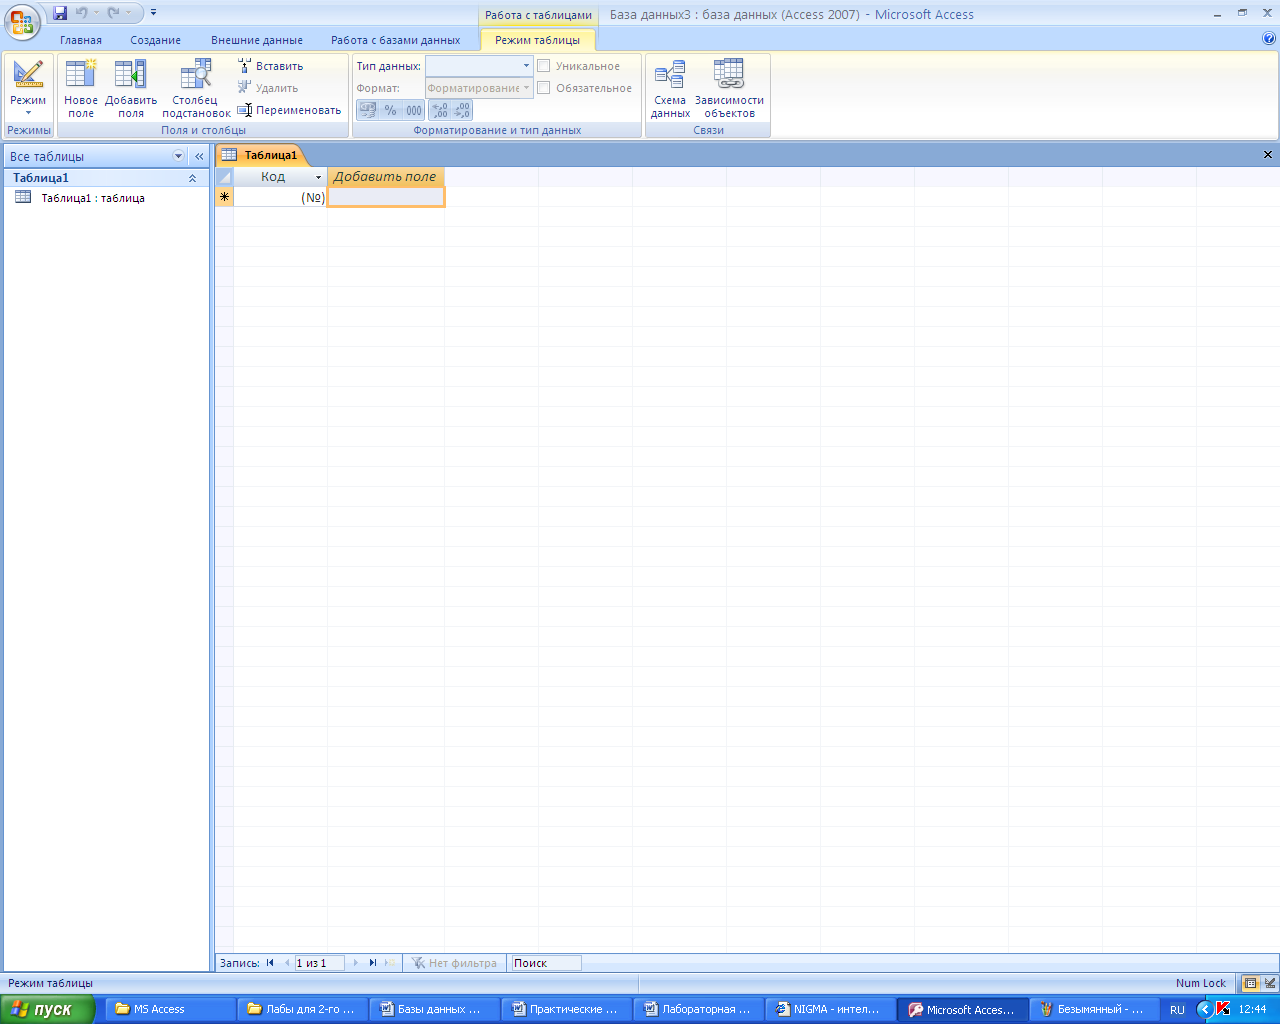Open the Главная ribbon tab
Viewport: 1280px width, 1024px height.
(x=81, y=40)
